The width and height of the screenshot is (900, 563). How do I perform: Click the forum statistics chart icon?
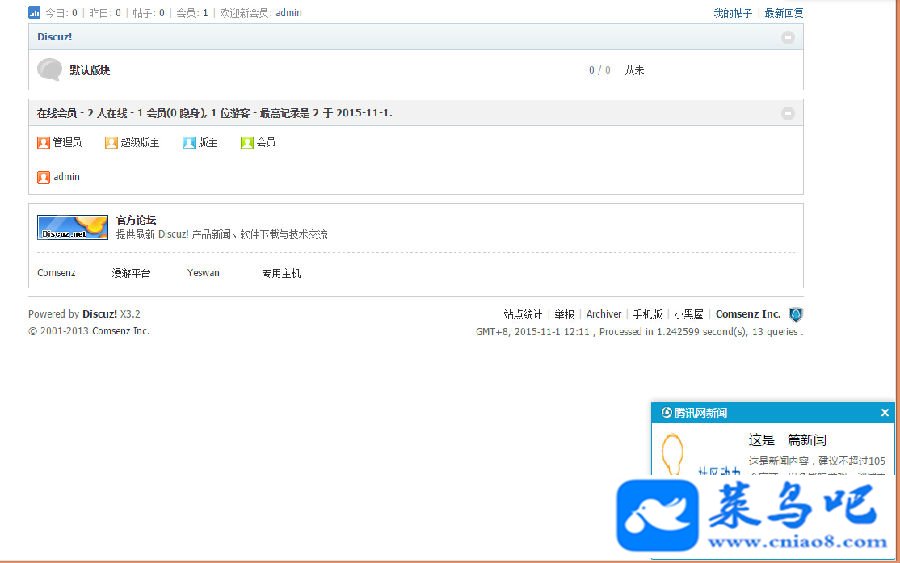tap(34, 12)
